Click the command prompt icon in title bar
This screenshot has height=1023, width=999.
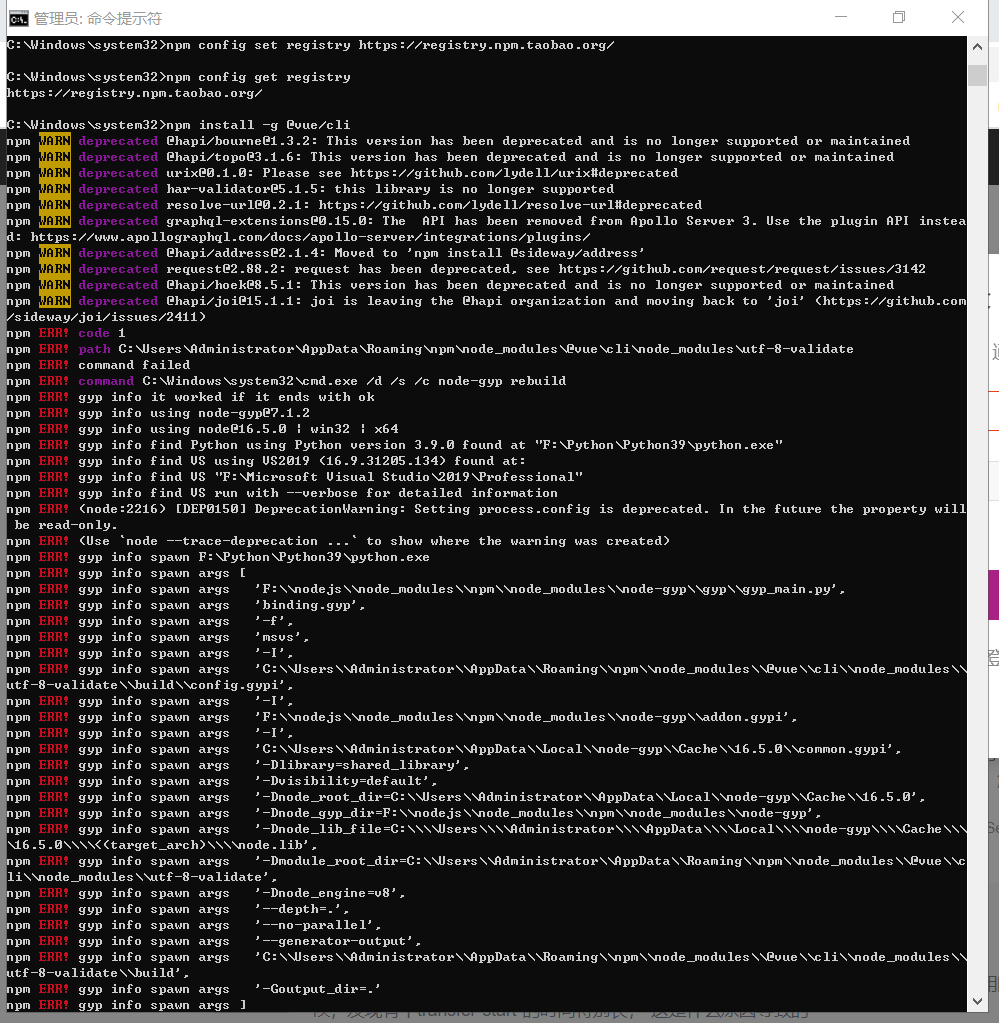click(18, 18)
